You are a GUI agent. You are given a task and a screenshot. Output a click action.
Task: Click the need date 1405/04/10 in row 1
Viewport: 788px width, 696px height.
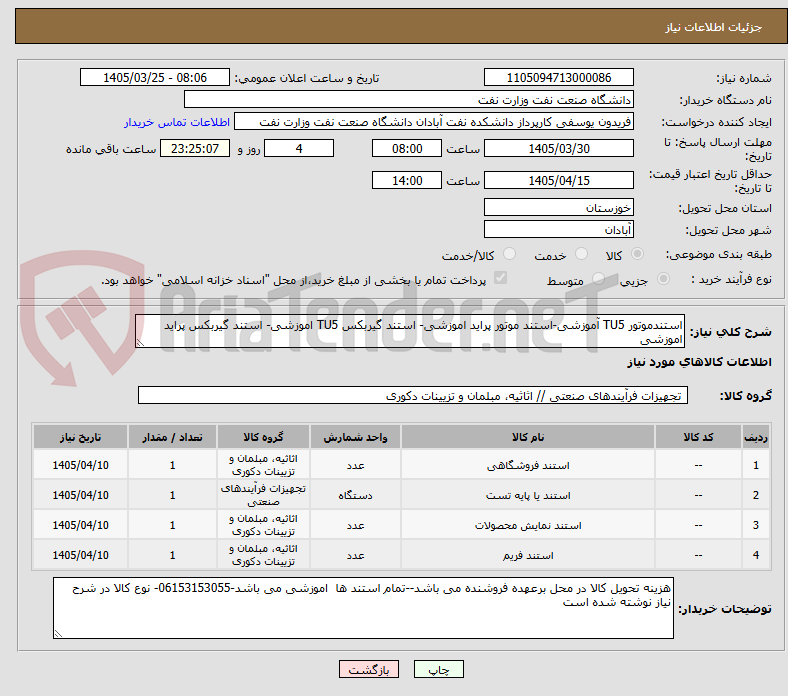[80, 465]
